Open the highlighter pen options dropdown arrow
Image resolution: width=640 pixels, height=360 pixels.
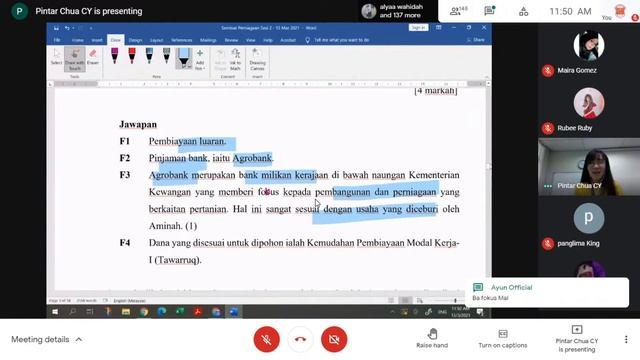pos(189,66)
